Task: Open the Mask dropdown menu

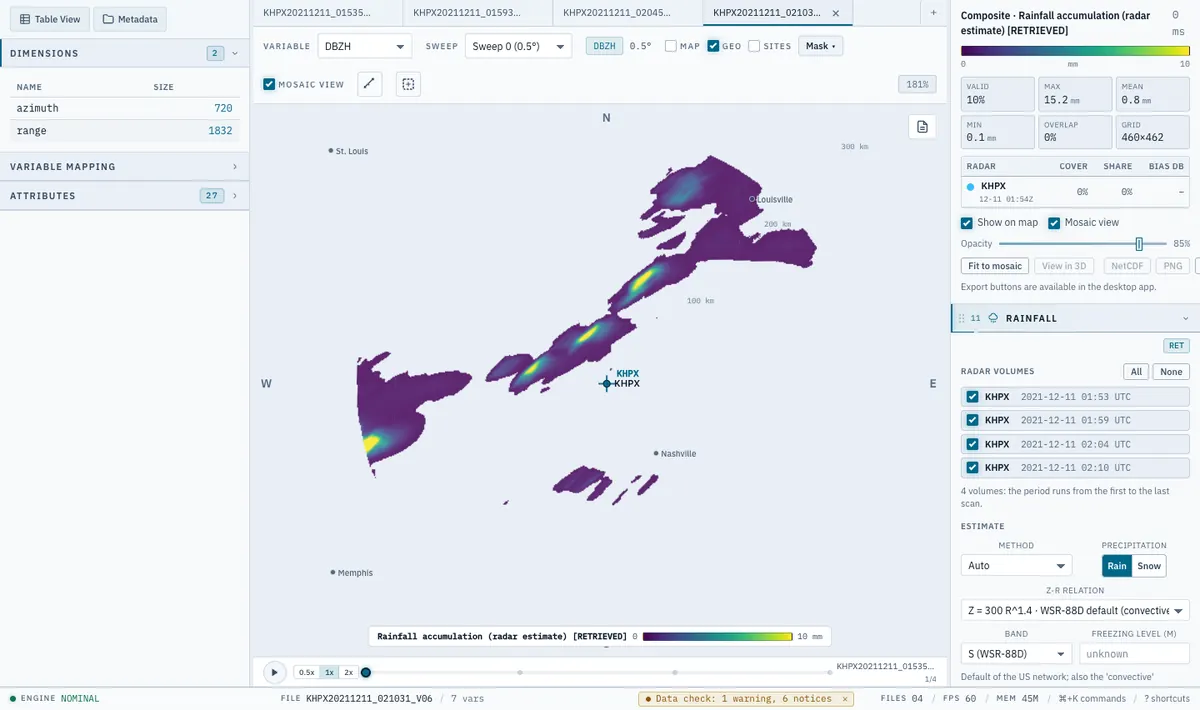Action: [820, 46]
